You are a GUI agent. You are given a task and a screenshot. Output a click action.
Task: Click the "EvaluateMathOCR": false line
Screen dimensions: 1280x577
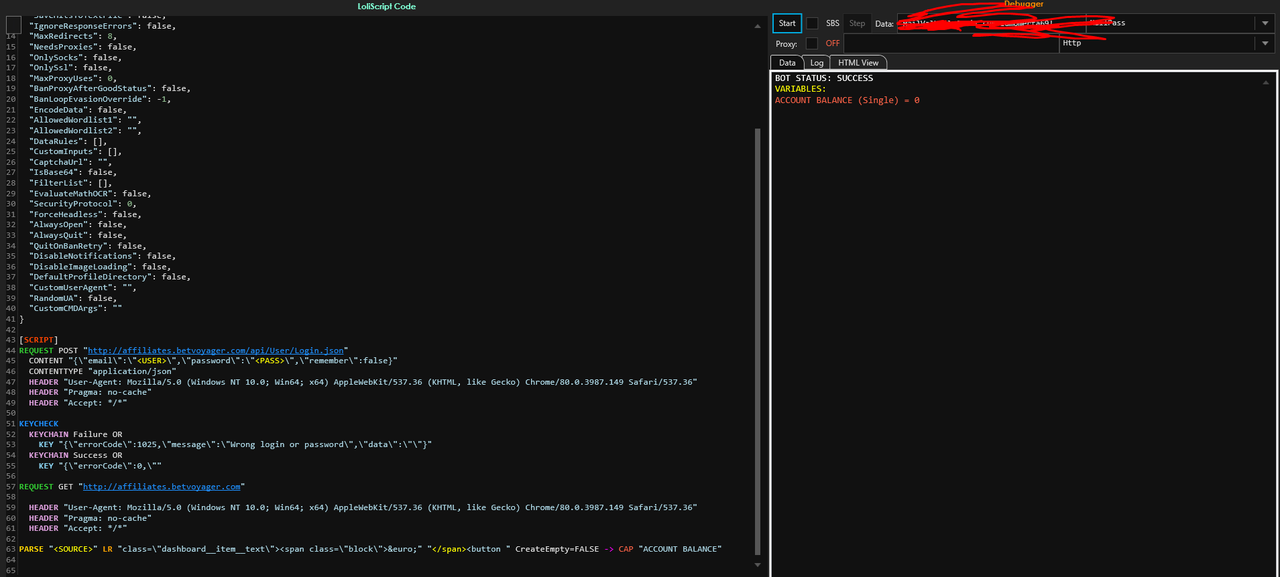pos(90,193)
